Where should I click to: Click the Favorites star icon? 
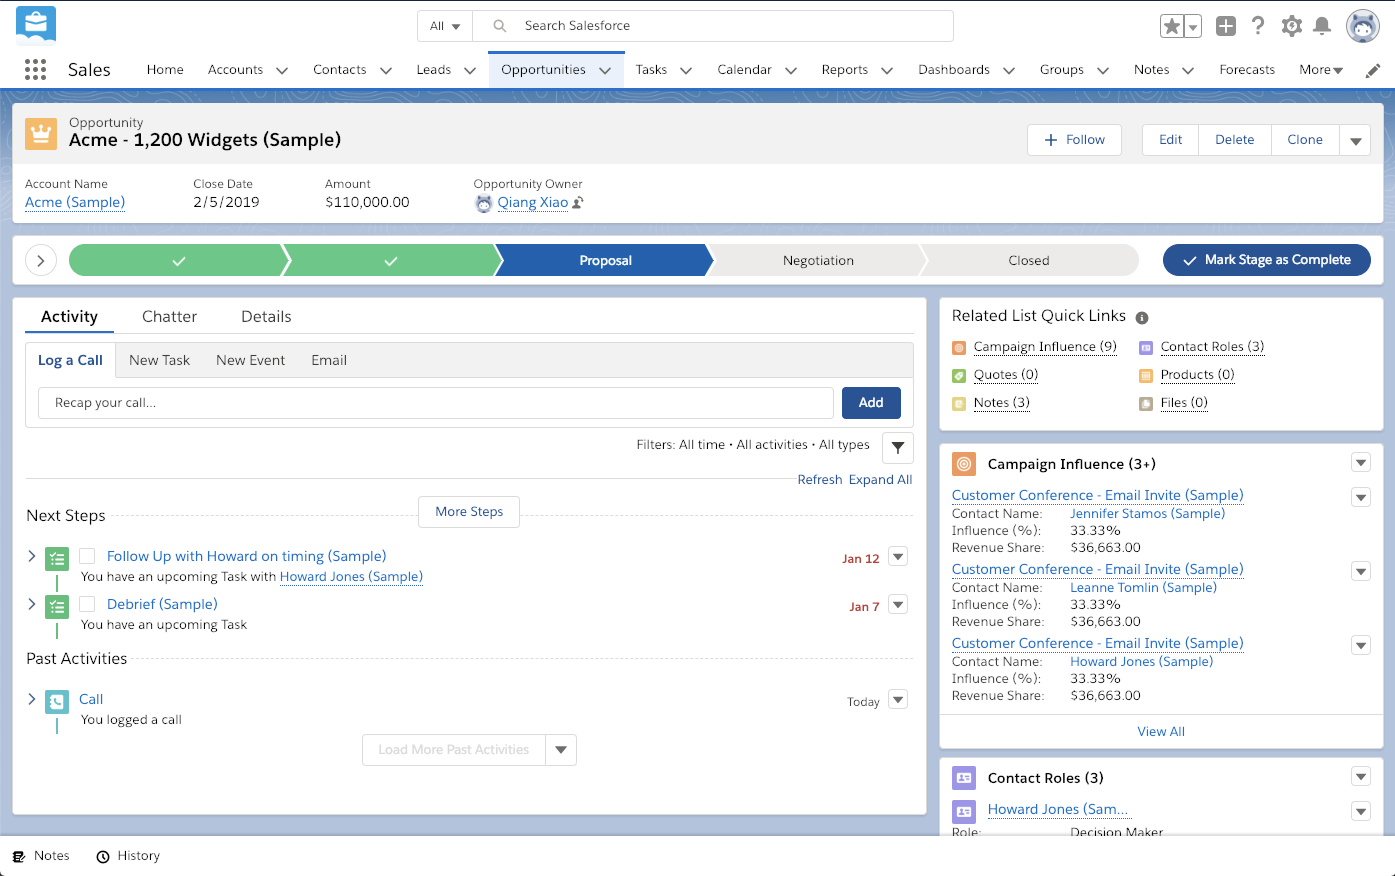1172,26
